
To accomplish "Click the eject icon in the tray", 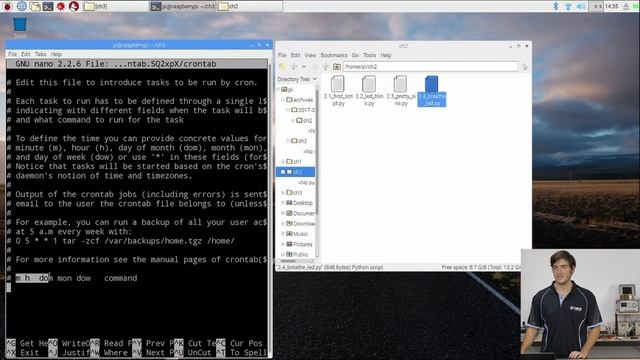I will coord(626,6).
